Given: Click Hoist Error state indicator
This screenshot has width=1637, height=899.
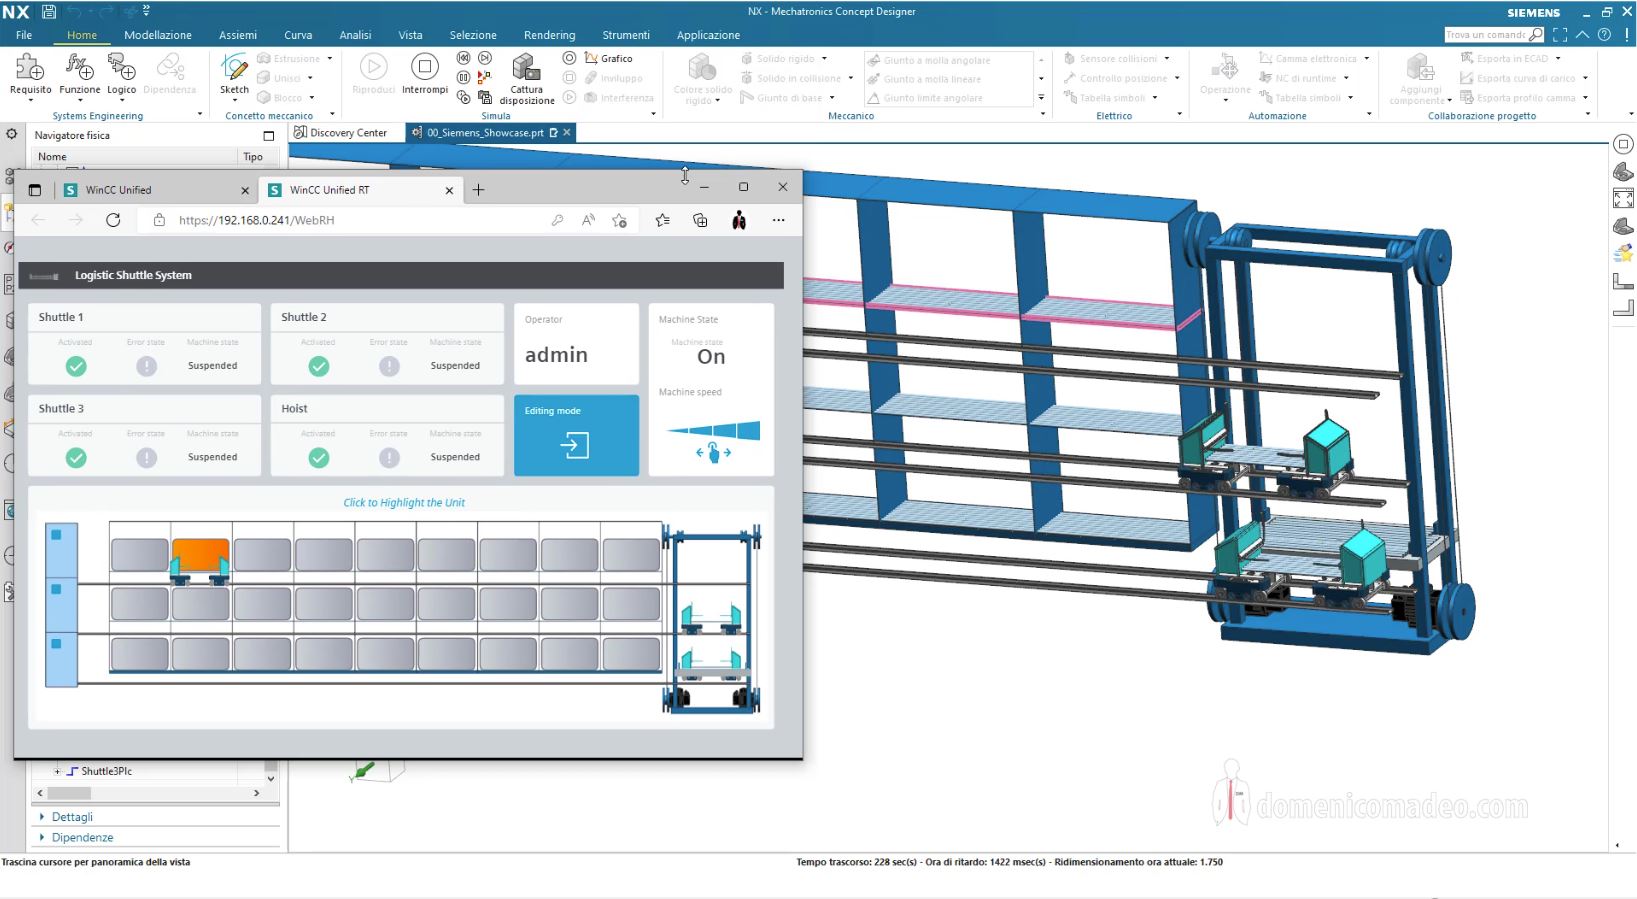Looking at the screenshot, I should pyautogui.click(x=390, y=457).
